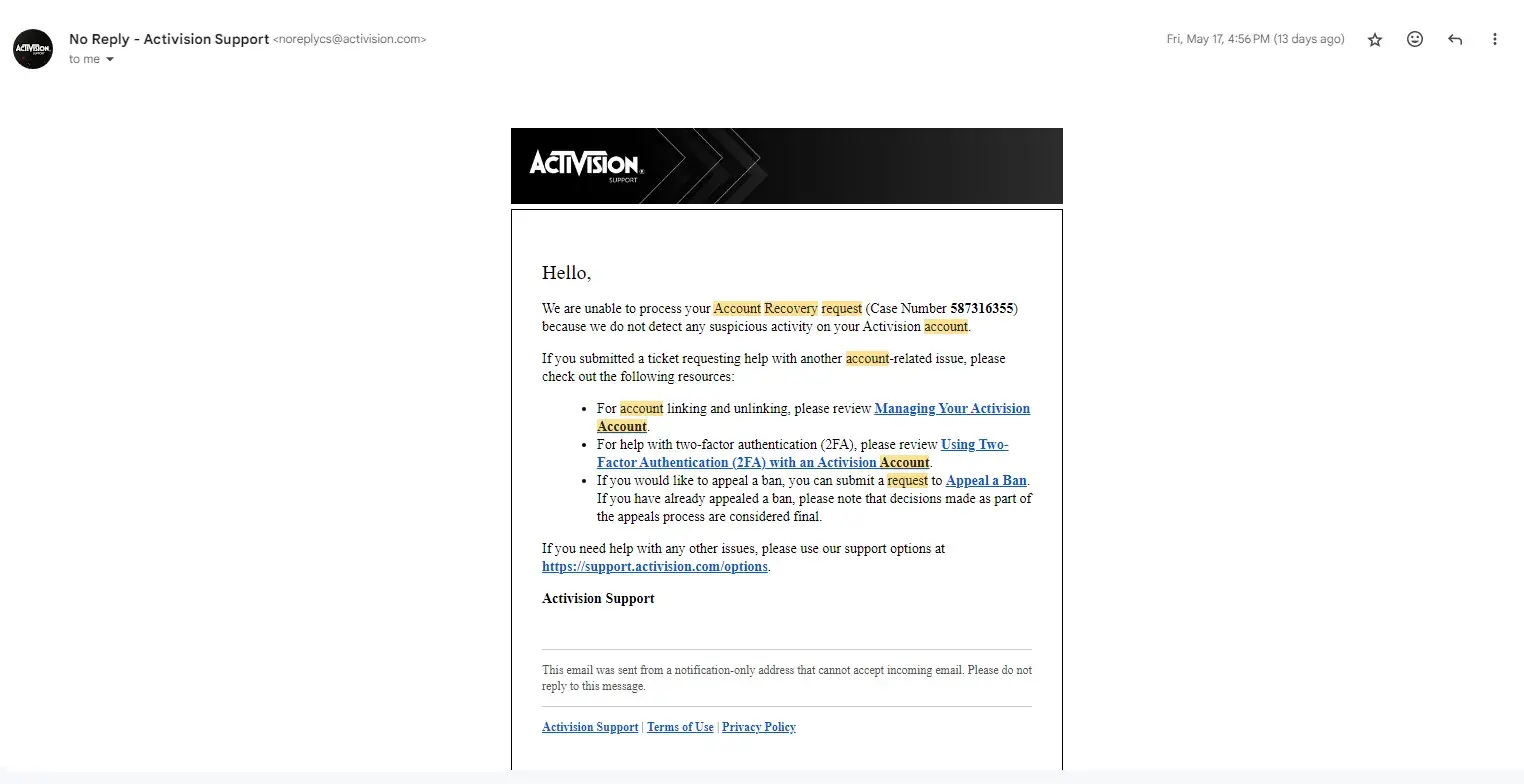Screen dimensions: 1524x784
Task: Click the sender address noreplycs@activision.com
Action: [350, 39]
